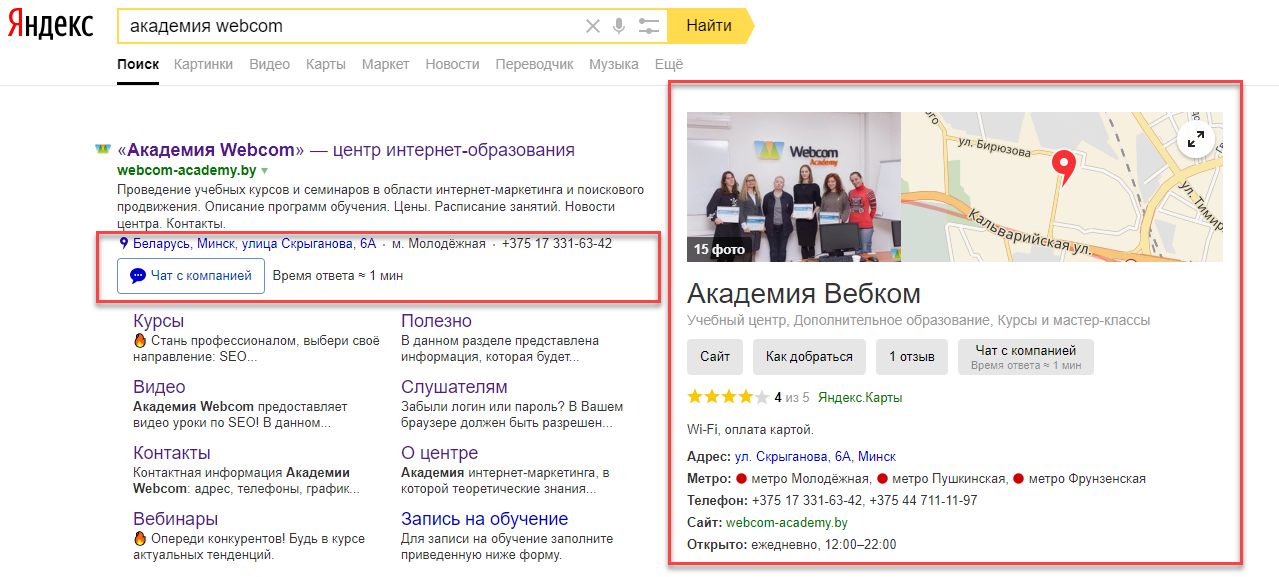1279x577 pixels.
Task: Open the Яндекс.Карты link next to the rating
Action: 860,397
